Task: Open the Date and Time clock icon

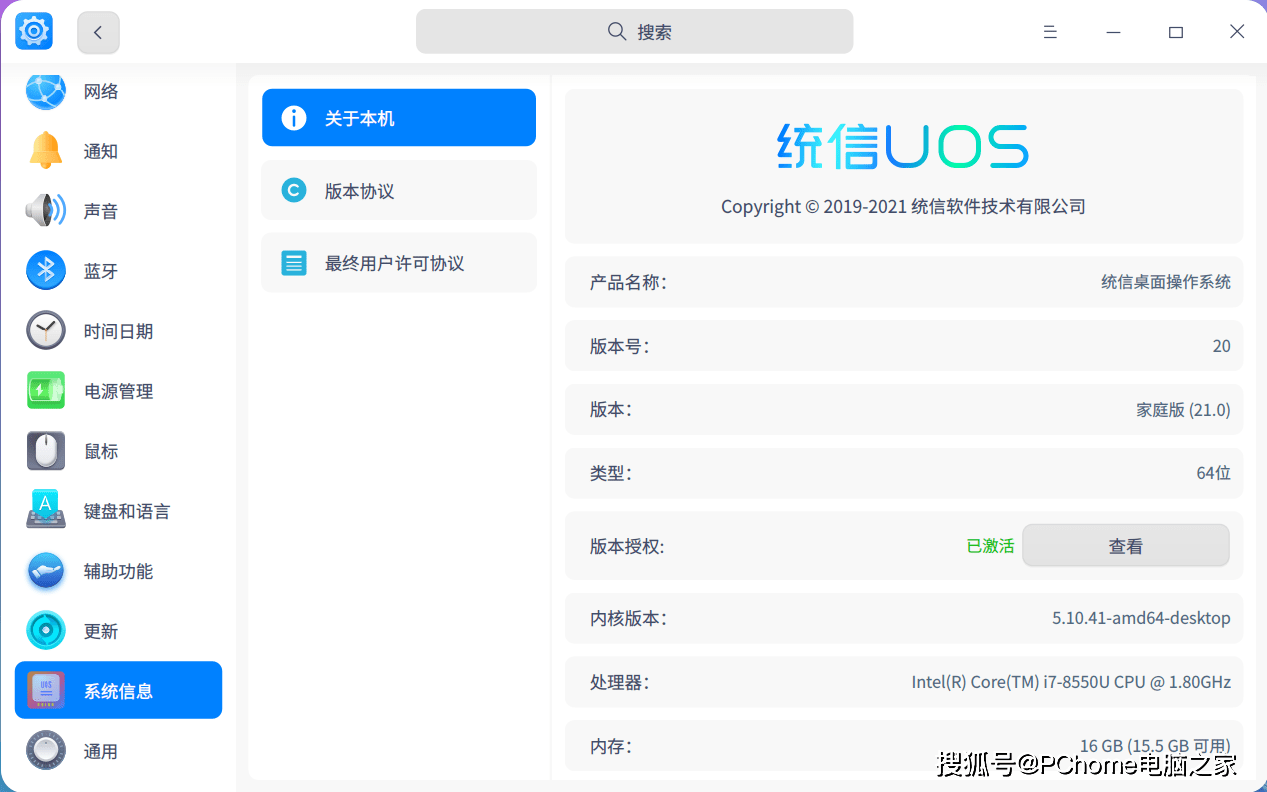Action: pos(45,331)
